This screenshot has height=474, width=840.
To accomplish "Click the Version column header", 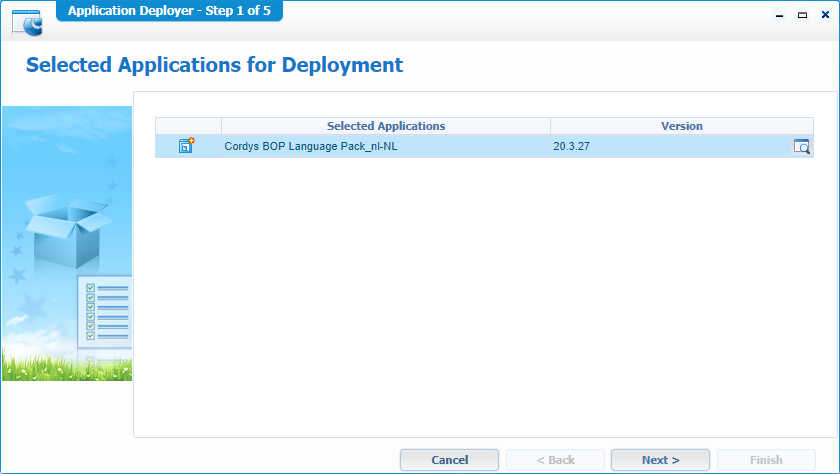I will [x=681, y=126].
